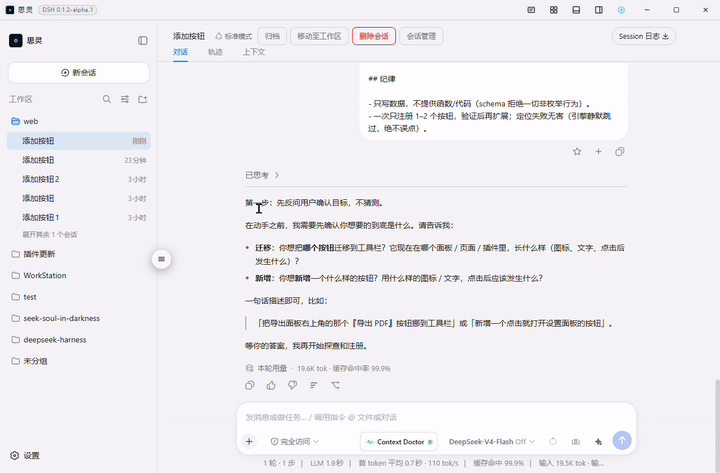Give the reply a thumbs down
This screenshot has height=473, width=720.
tap(292, 385)
